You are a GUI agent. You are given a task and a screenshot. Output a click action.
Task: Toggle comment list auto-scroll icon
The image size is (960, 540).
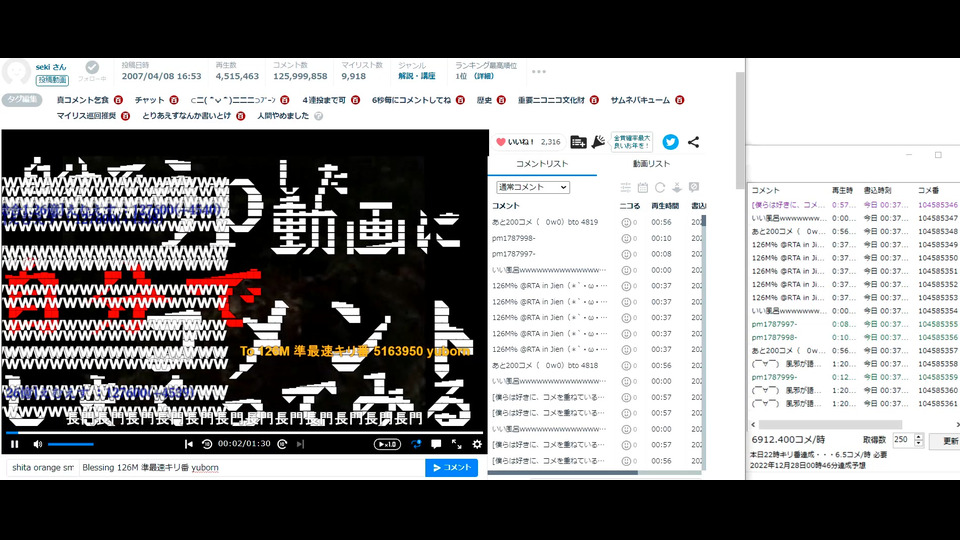[x=677, y=187]
